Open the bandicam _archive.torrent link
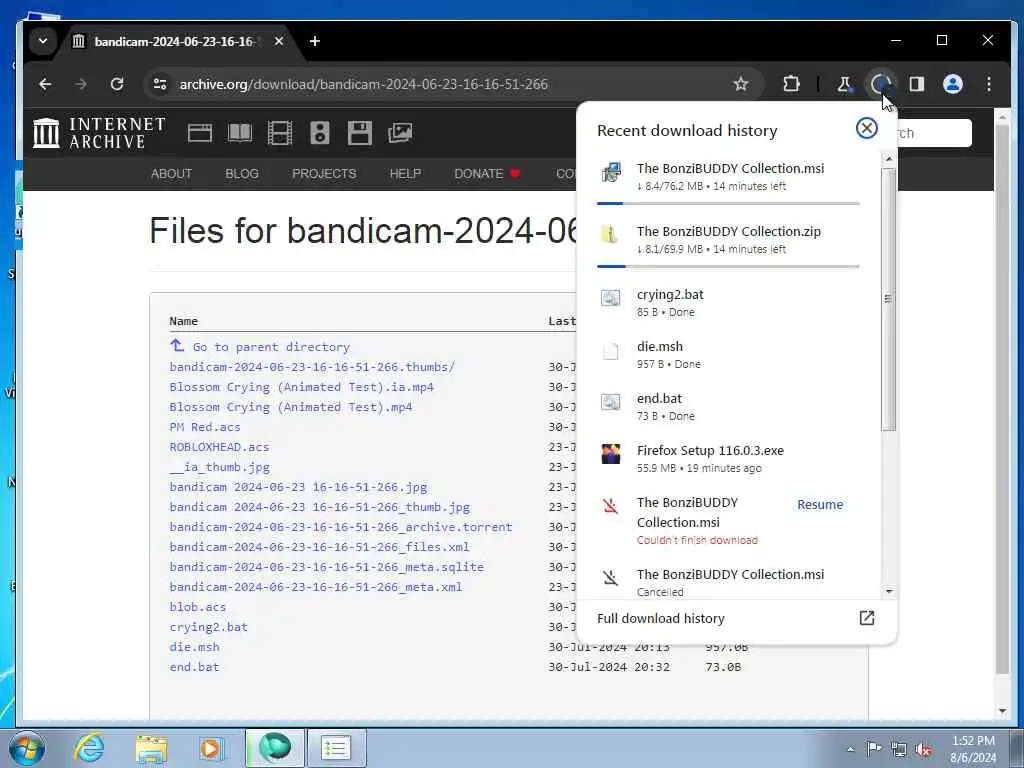 tap(341, 527)
